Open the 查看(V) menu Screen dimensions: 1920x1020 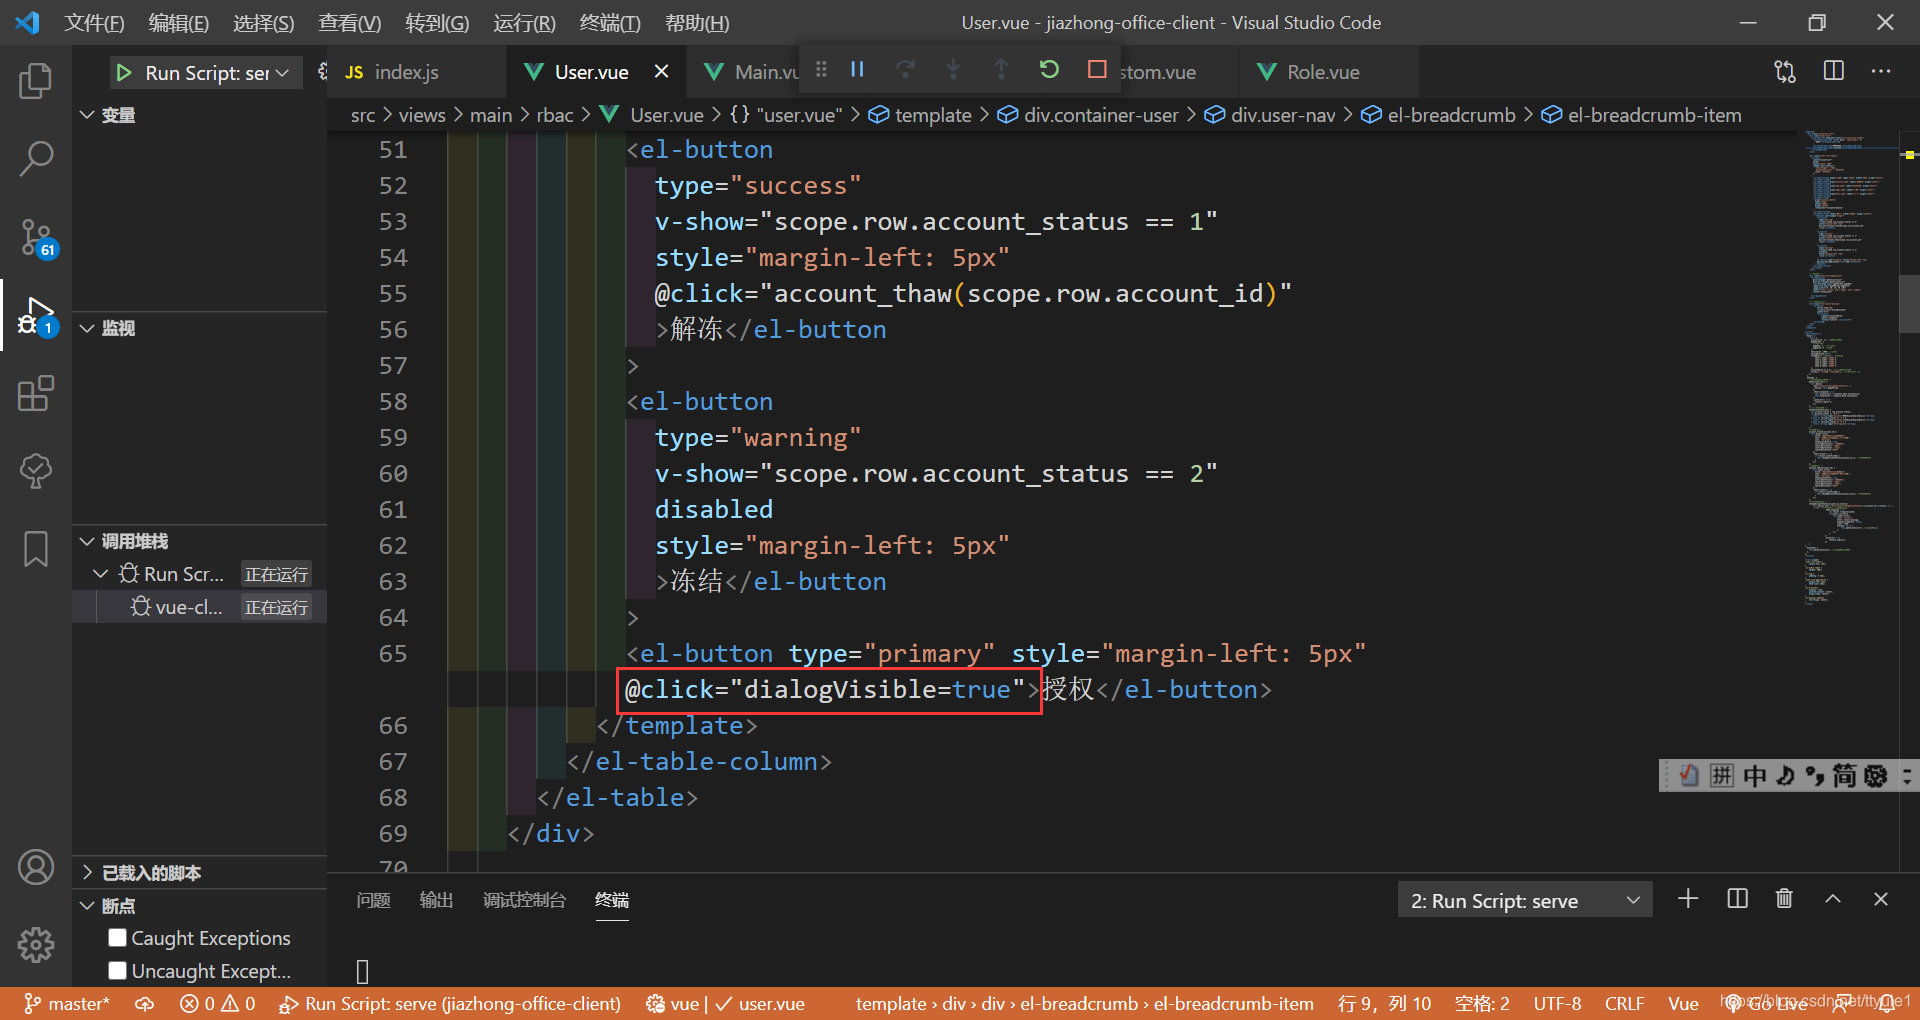(x=350, y=22)
